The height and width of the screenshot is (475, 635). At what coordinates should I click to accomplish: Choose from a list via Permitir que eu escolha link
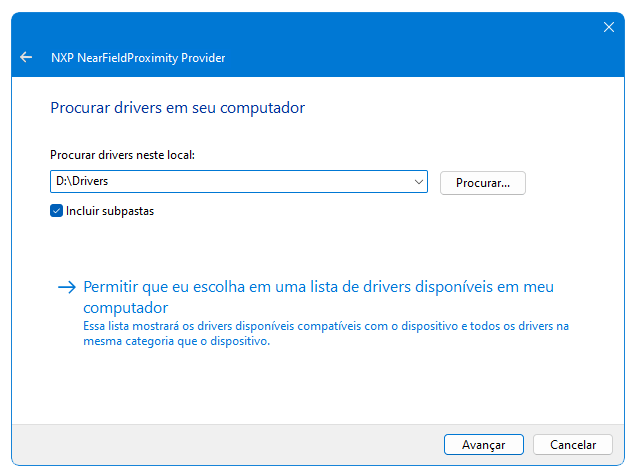click(318, 297)
